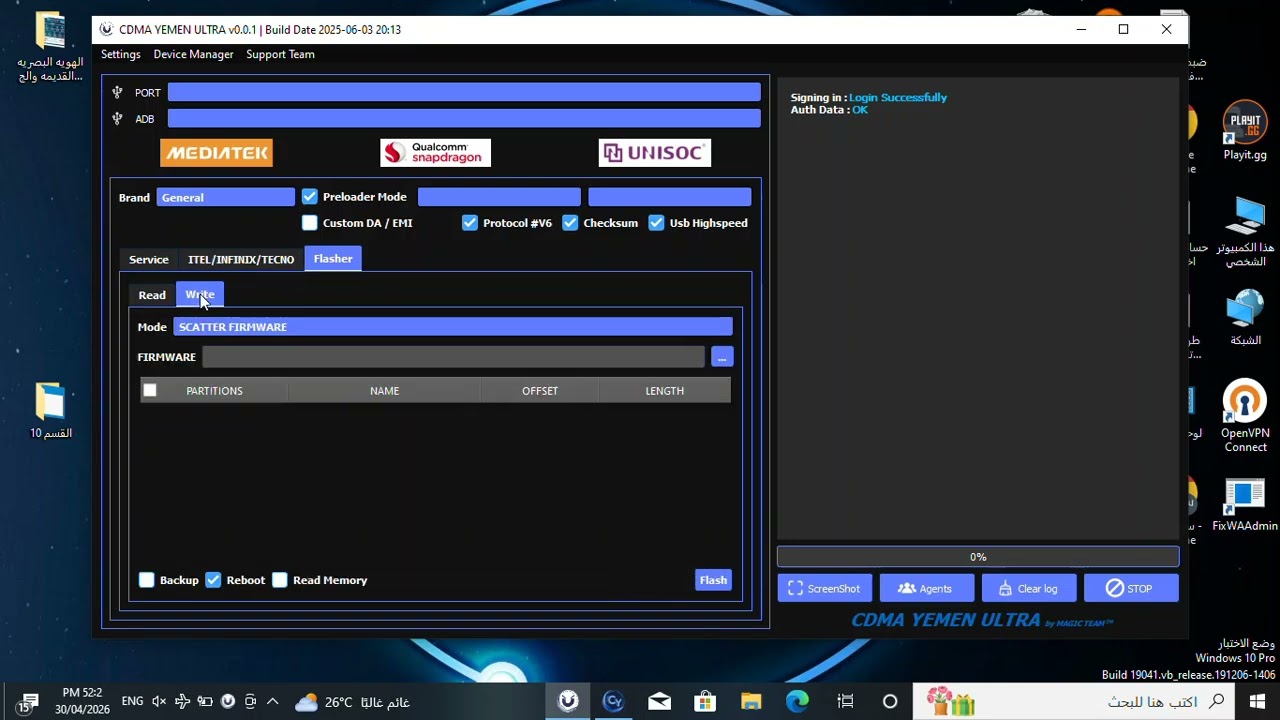Select the Qualcomm Snapdragon chipset logo

point(435,152)
